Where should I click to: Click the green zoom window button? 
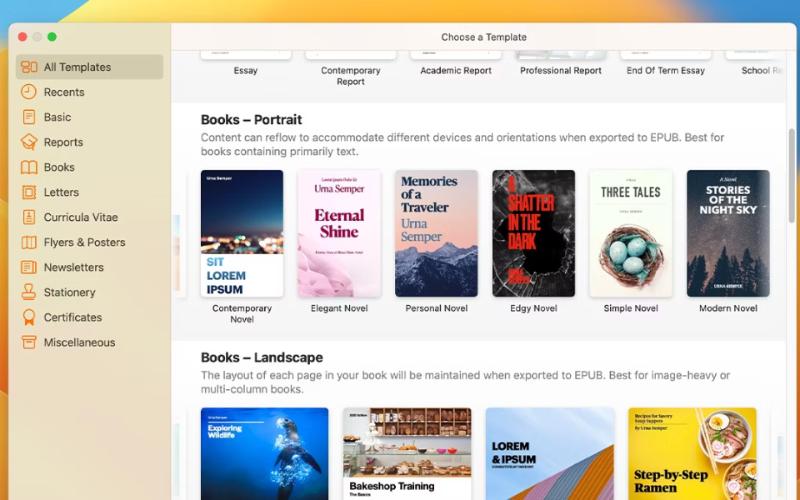click(52, 37)
